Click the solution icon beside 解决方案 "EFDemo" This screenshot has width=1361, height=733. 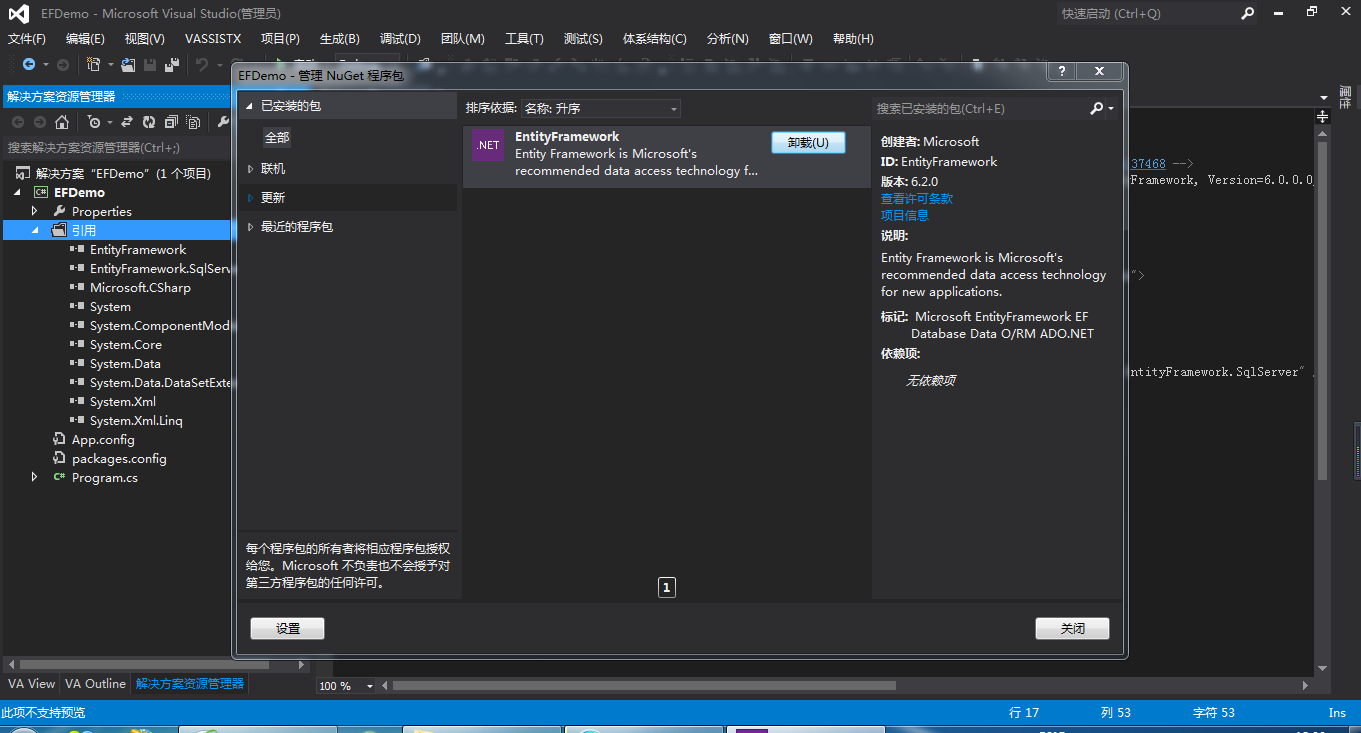pos(24,173)
